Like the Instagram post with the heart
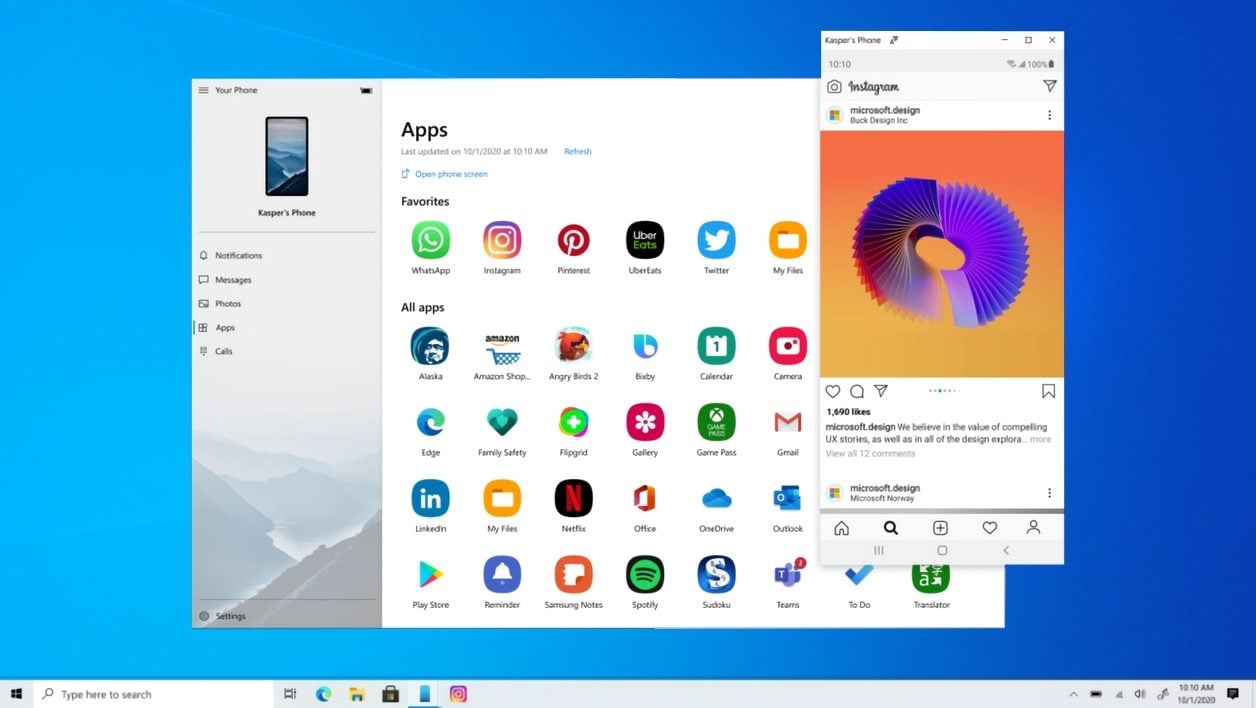Image resolution: width=1256 pixels, height=708 pixels. [833, 391]
